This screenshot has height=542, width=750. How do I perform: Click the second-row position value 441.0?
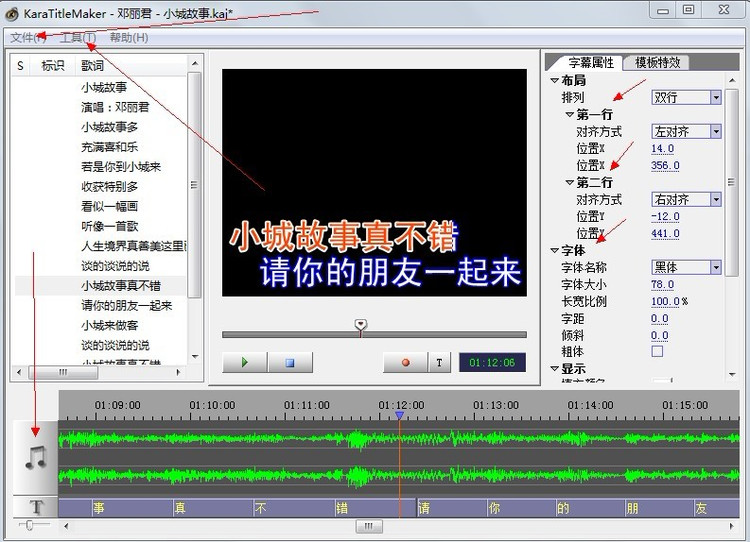pos(665,233)
